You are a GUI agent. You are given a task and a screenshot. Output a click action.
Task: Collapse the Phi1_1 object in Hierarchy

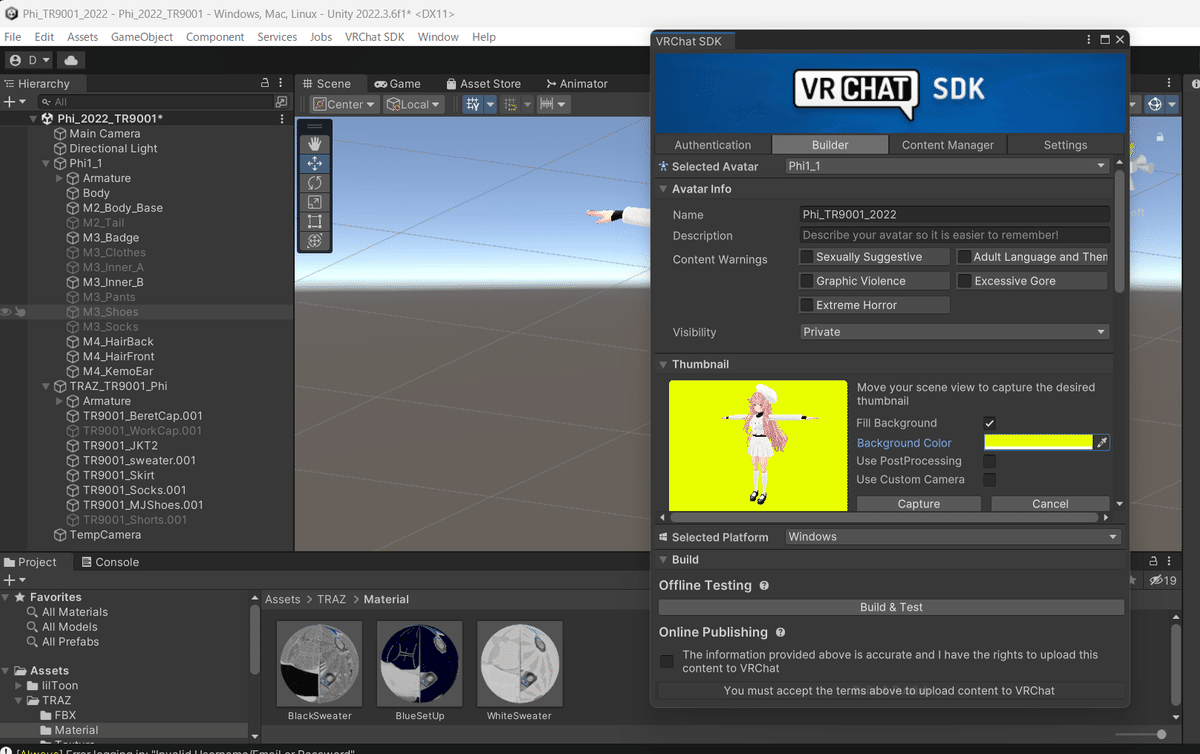pyautogui.click(x=46, y=163)
